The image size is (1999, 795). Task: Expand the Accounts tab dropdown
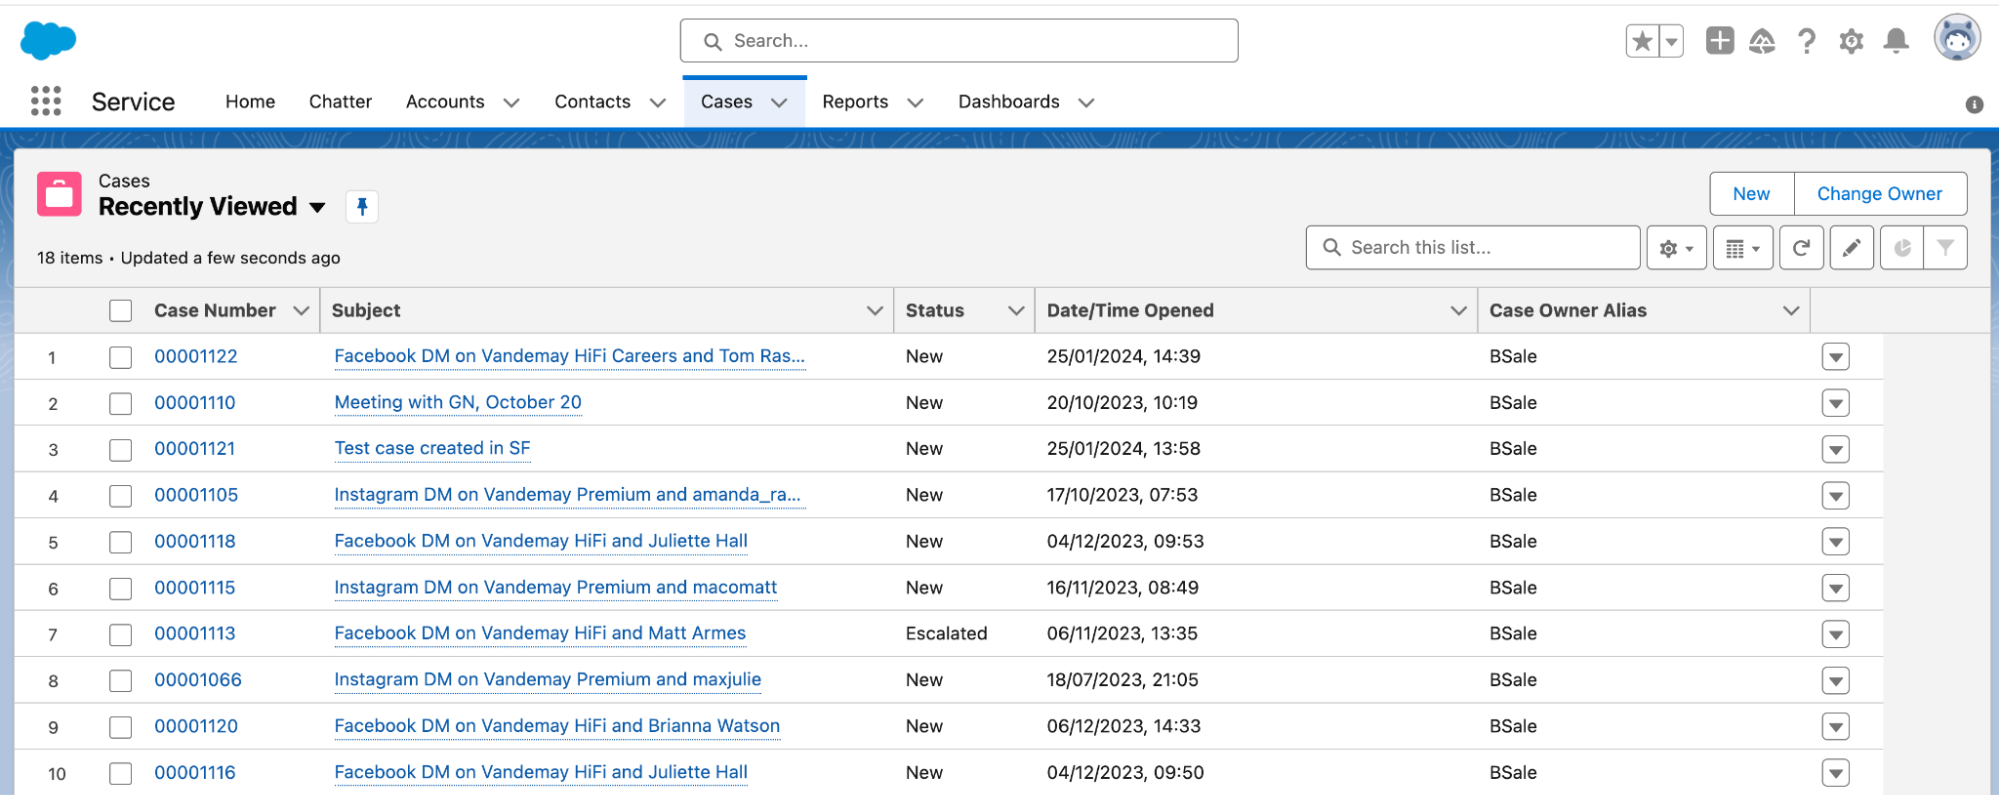point(511,103)
